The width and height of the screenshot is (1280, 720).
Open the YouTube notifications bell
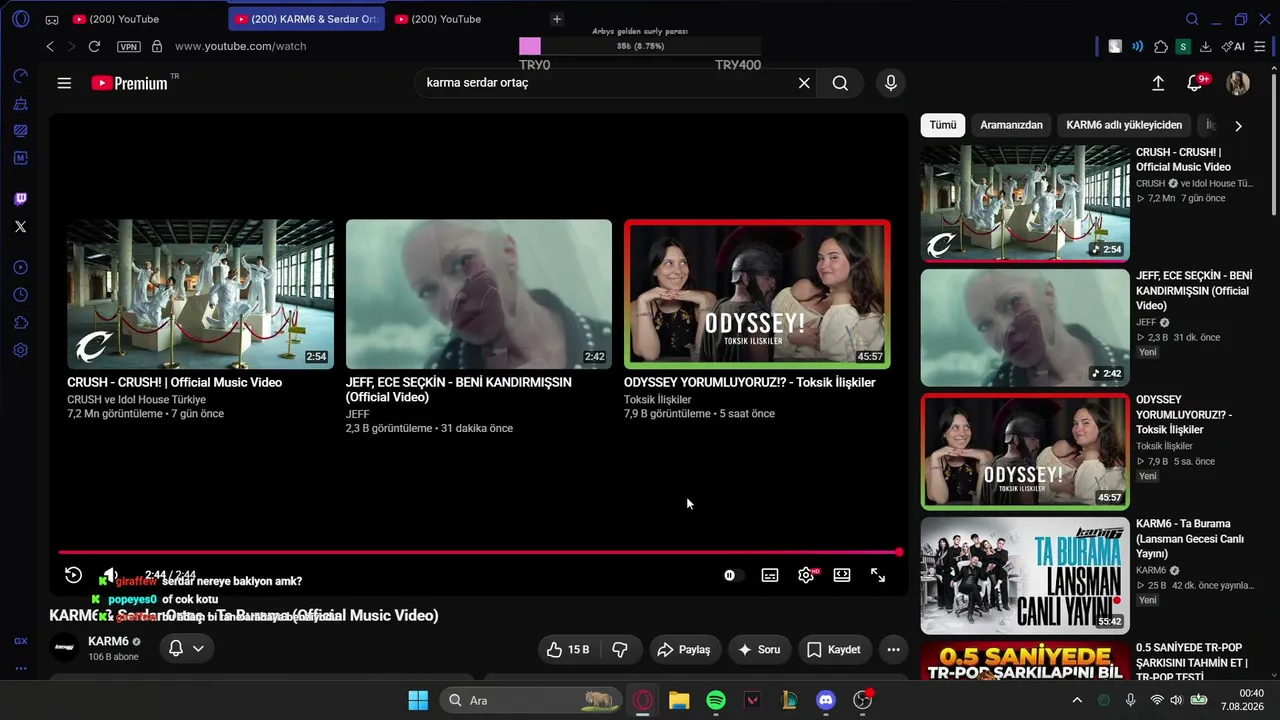click(1195, 83)
